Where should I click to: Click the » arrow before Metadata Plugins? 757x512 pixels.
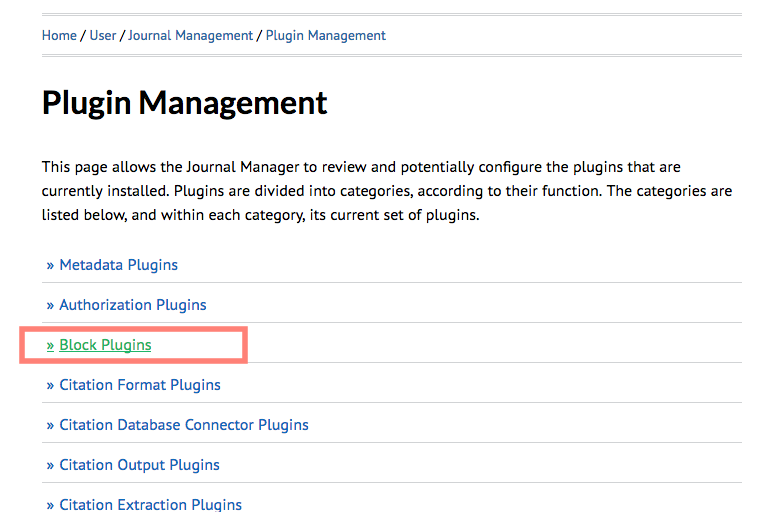(x=50, y=265)
